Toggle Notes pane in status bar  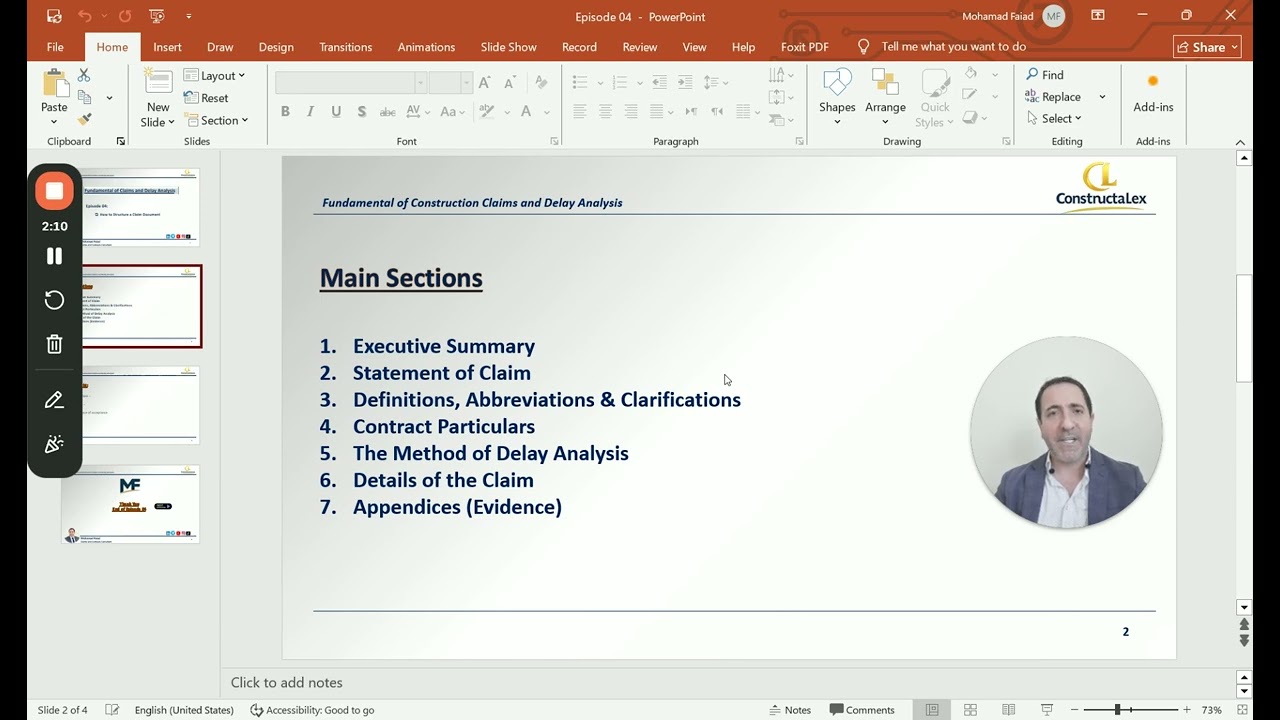click(x=790, y=710)
